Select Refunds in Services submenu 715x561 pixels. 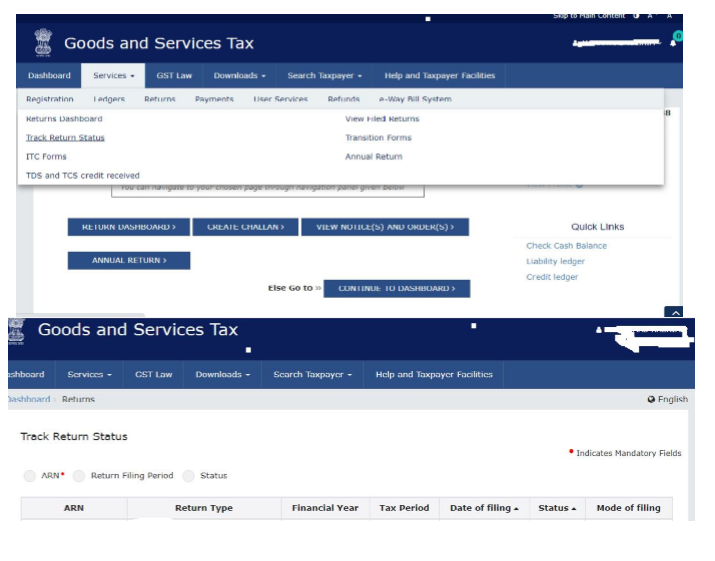(x=343, y=99)
